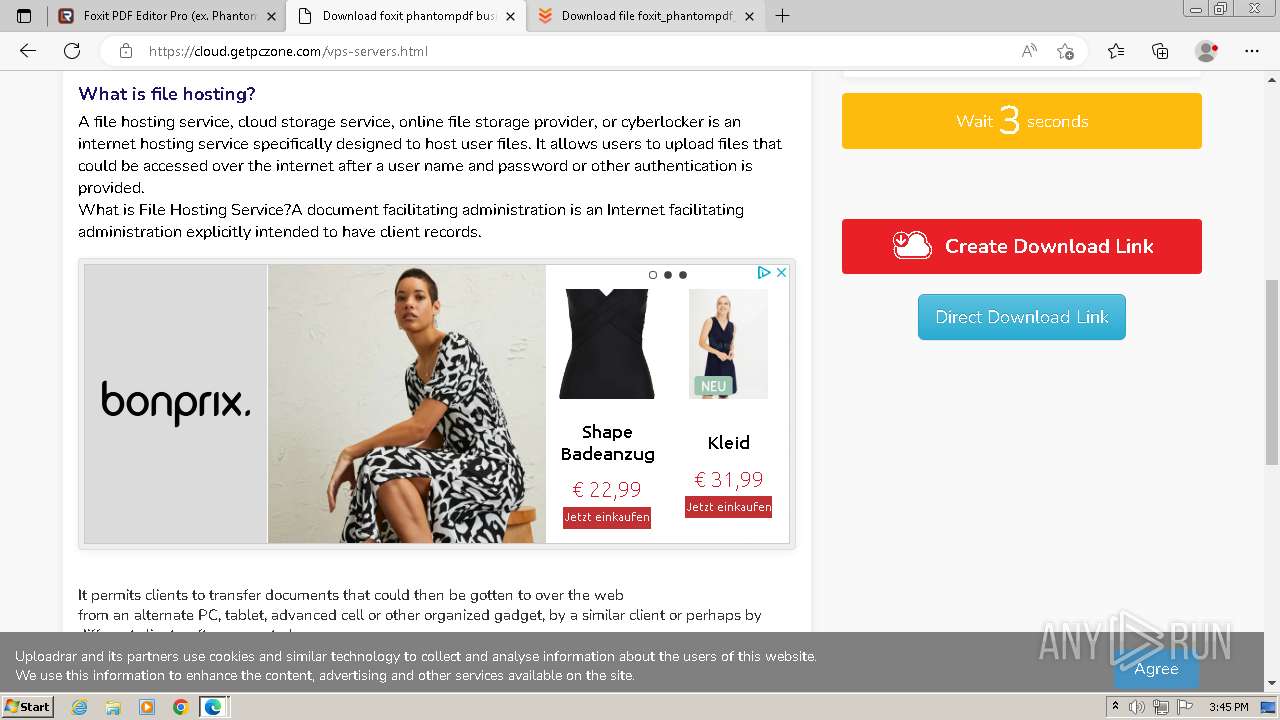Switch to Download file foxit_phantompdf tab
This screenshot has height=720, width=1280.
pos(645,16)
